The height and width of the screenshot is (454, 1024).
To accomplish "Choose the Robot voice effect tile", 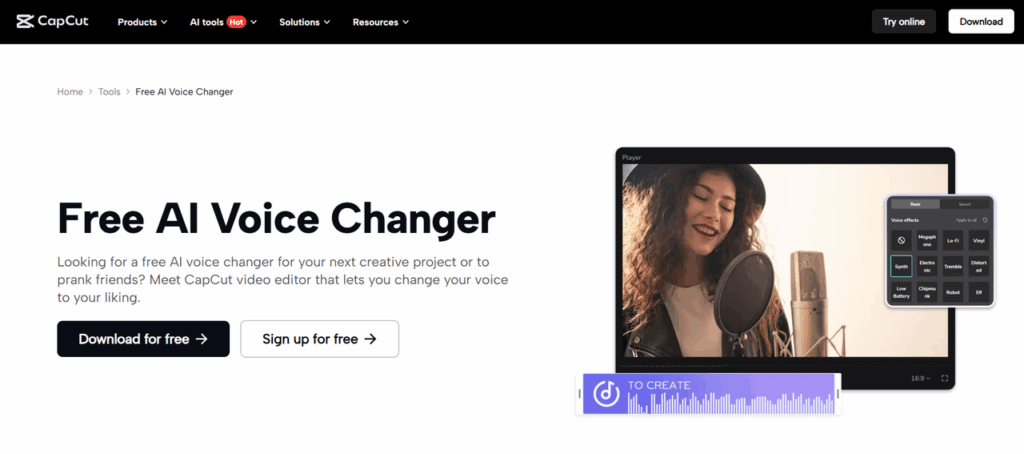I will pos(953,293).
